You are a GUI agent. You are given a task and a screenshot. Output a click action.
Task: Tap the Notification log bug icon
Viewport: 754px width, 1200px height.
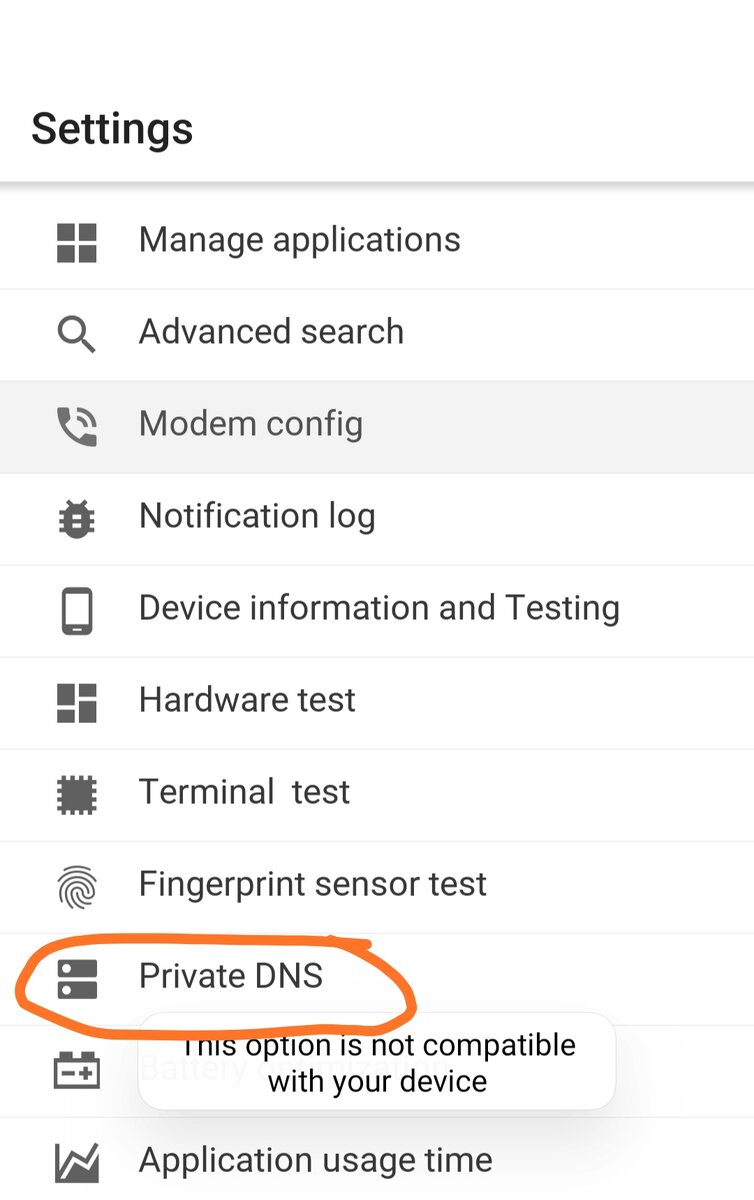[x=77, y=518]
